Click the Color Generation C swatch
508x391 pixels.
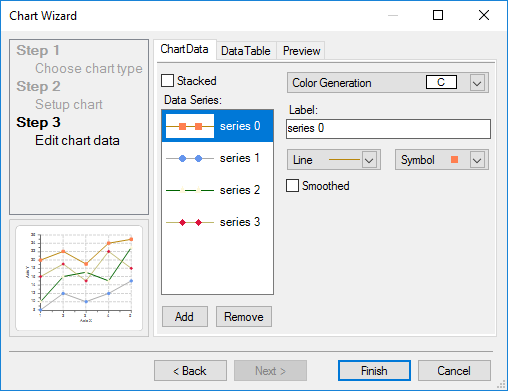point(441,82)
